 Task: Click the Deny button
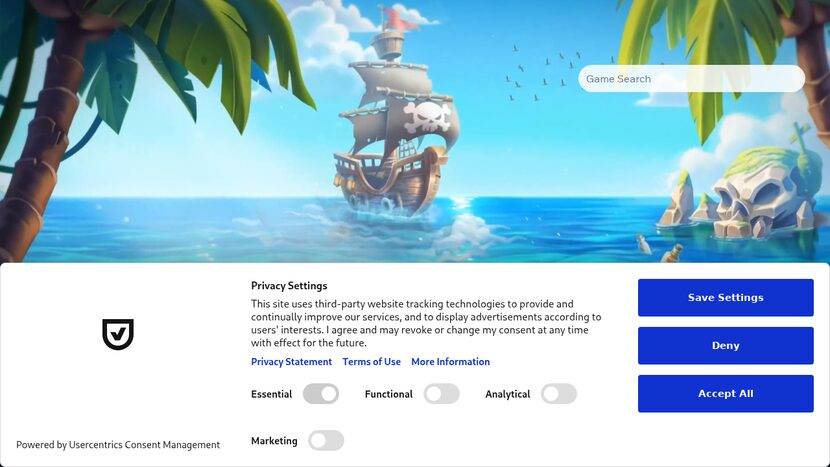(x=726, y=346)
